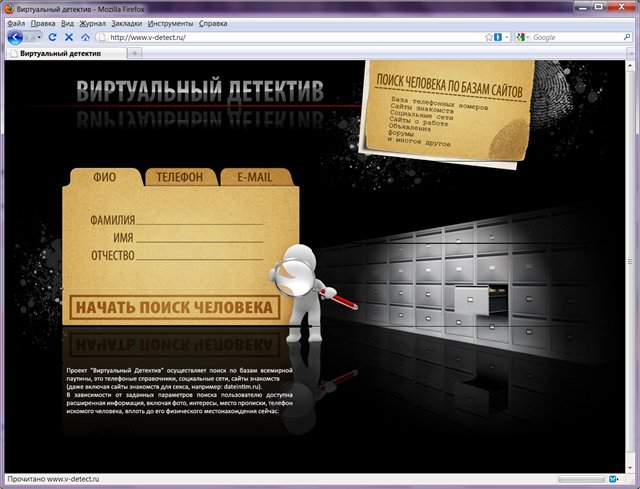The height and width of the screenshot is (489, 640).
Task: Click the mail icon in status bar
Action: [613, 480]
